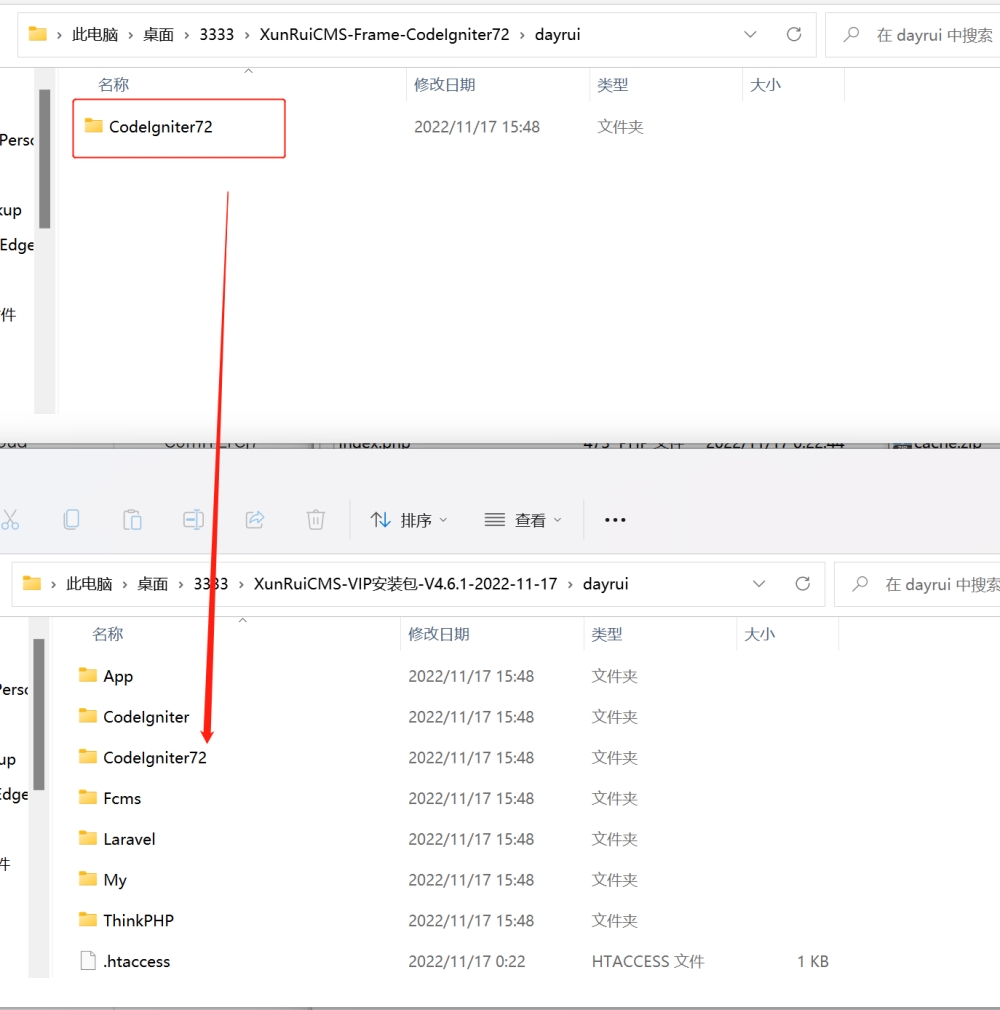Click search box in lower dayrui window
This screenshot has width=1000, height=1010.
[x=918, y=584]
